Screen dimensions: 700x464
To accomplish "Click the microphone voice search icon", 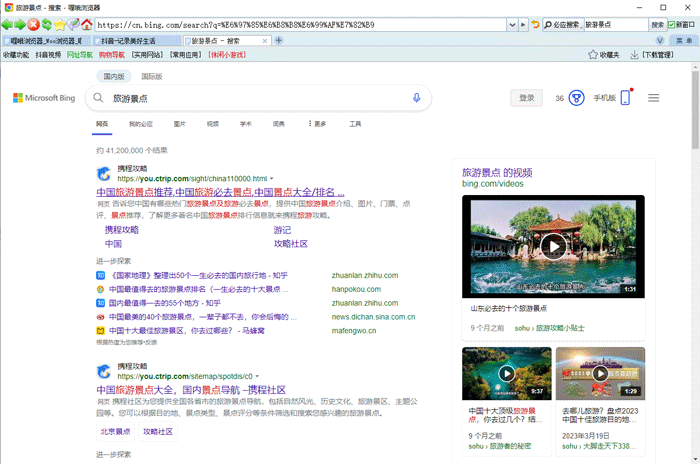I will (416, 98).
